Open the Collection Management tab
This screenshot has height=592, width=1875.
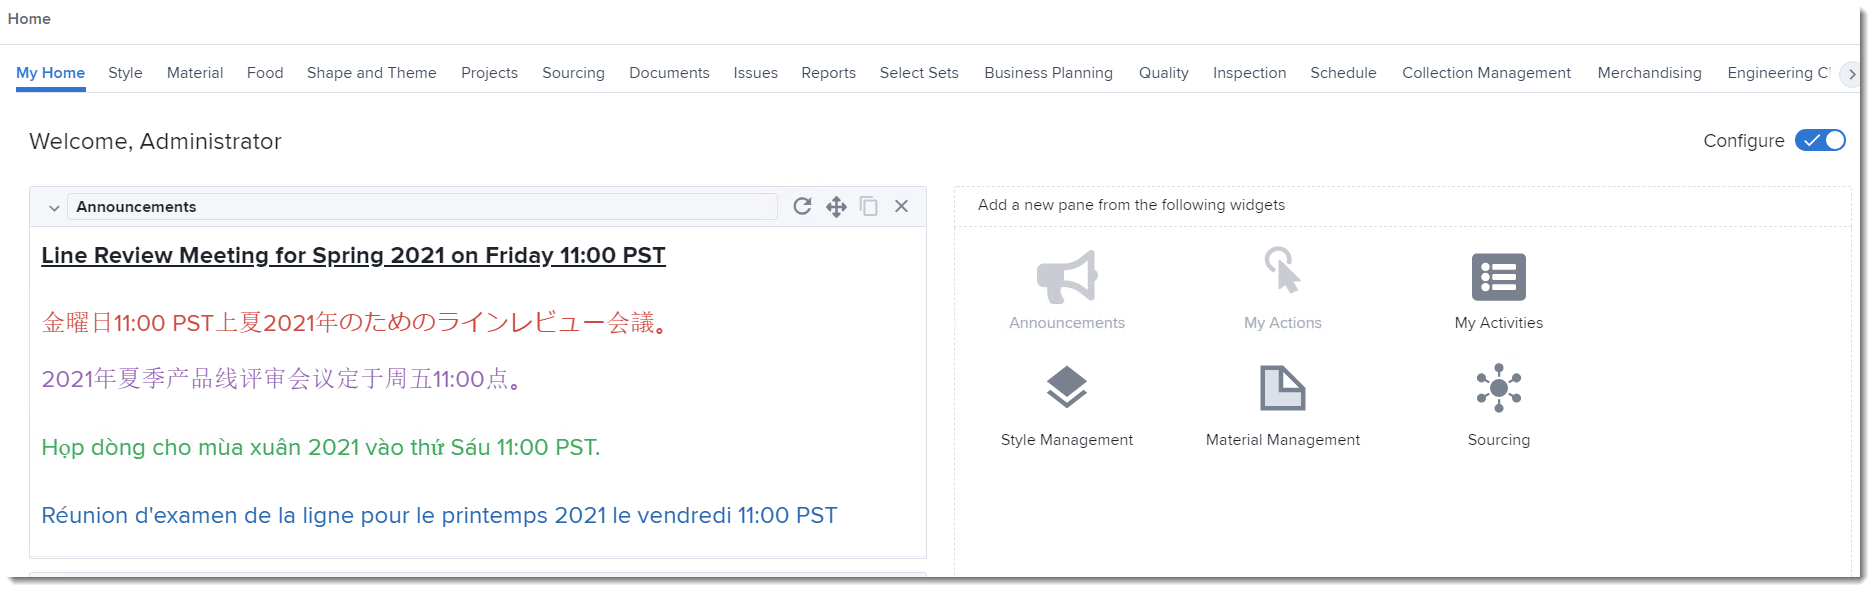click(1486, 73)
